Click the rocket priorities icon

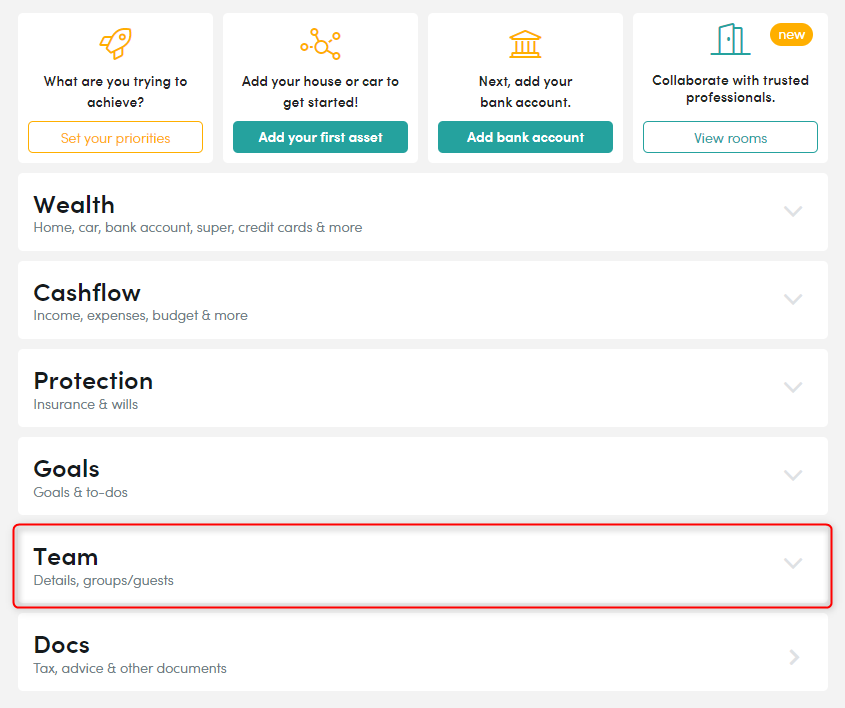tap(115, 43)
